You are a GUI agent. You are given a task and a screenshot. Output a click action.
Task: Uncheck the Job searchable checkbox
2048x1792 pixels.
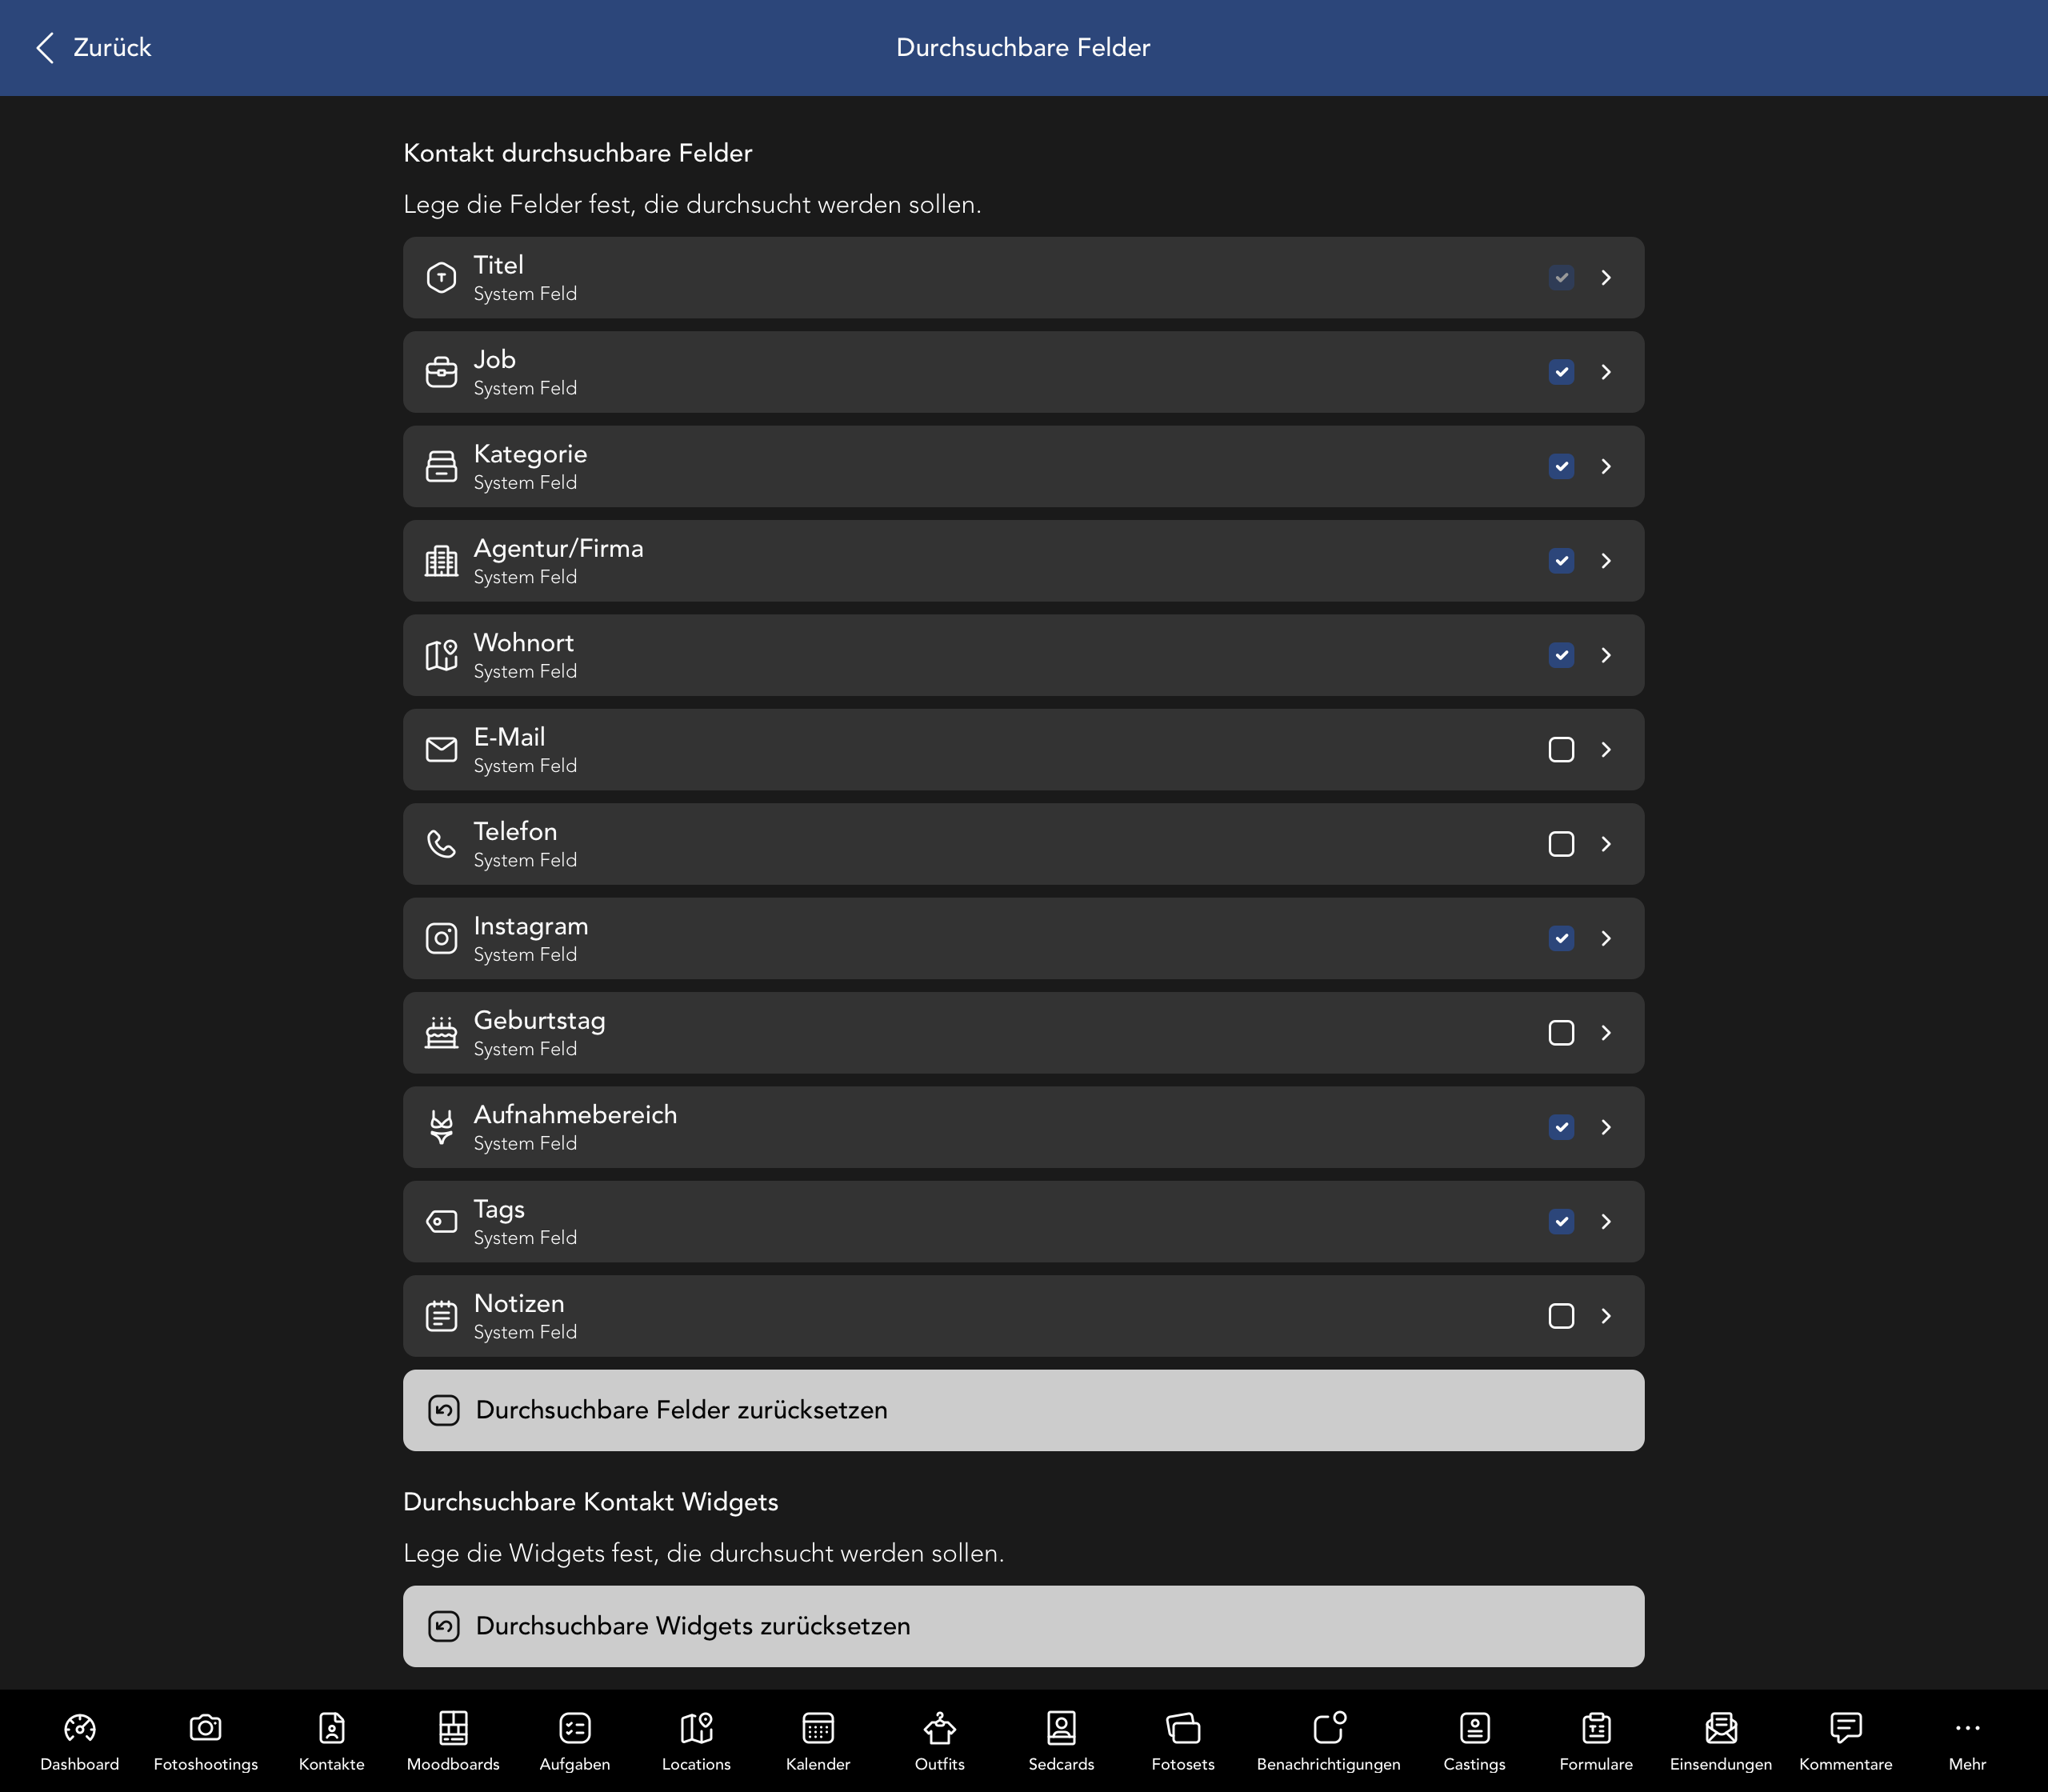[1561, 372]
